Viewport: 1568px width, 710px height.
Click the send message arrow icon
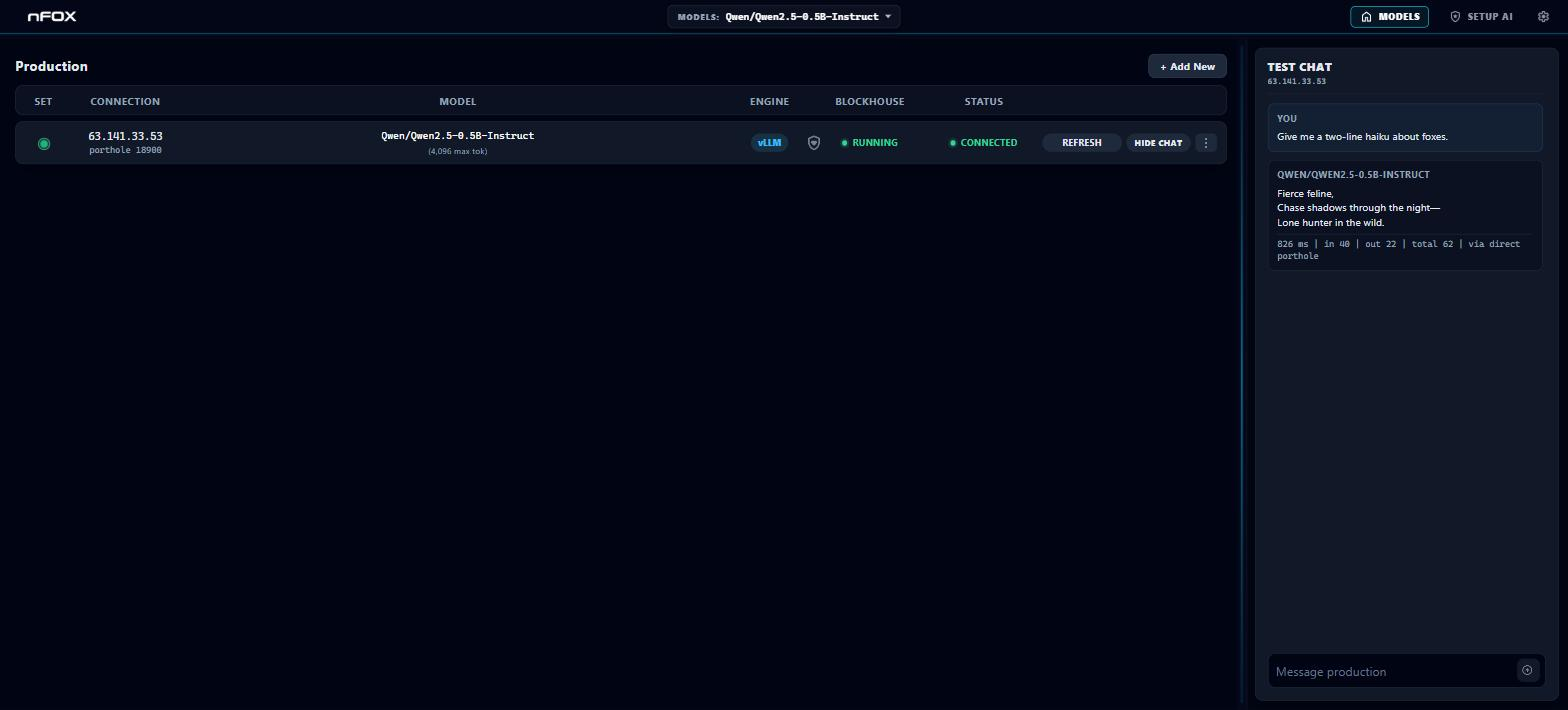point(1527,671)
